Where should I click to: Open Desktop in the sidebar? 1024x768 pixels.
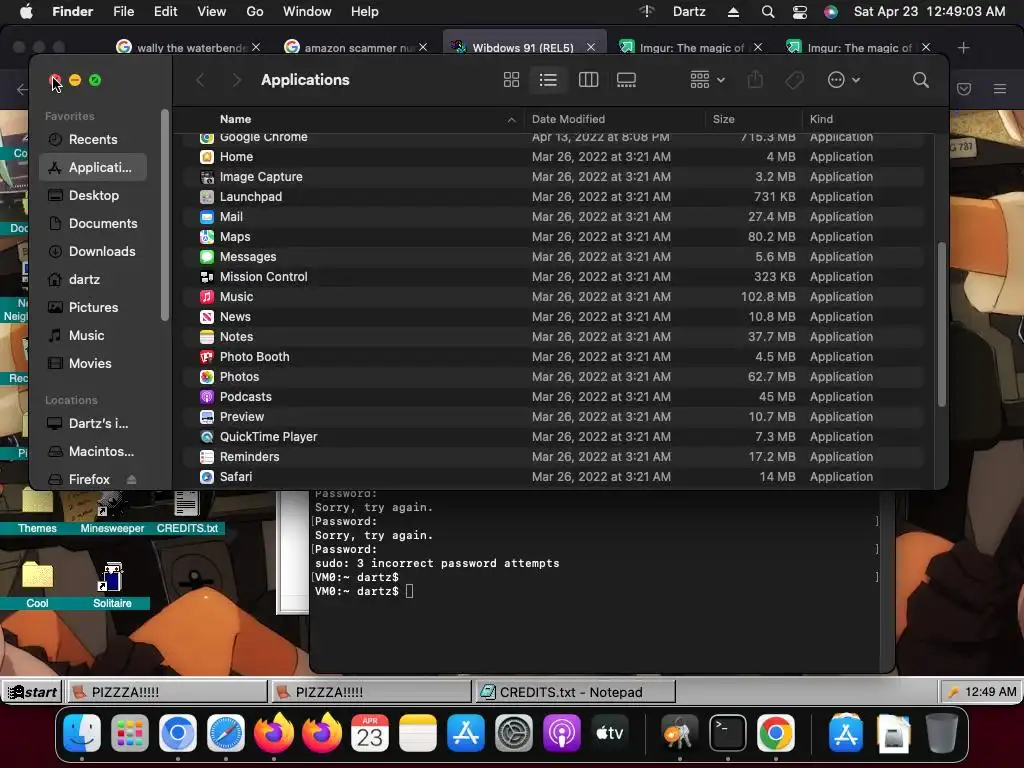click(93, 195)
